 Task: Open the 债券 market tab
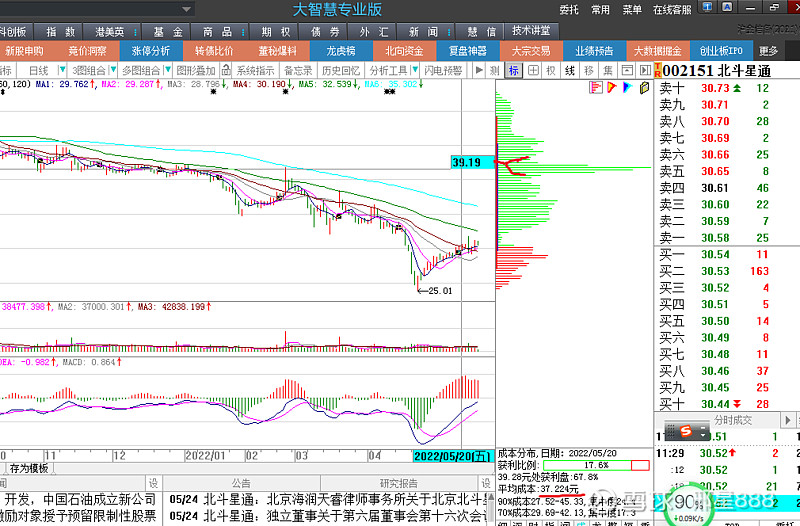tap(326, 32)
